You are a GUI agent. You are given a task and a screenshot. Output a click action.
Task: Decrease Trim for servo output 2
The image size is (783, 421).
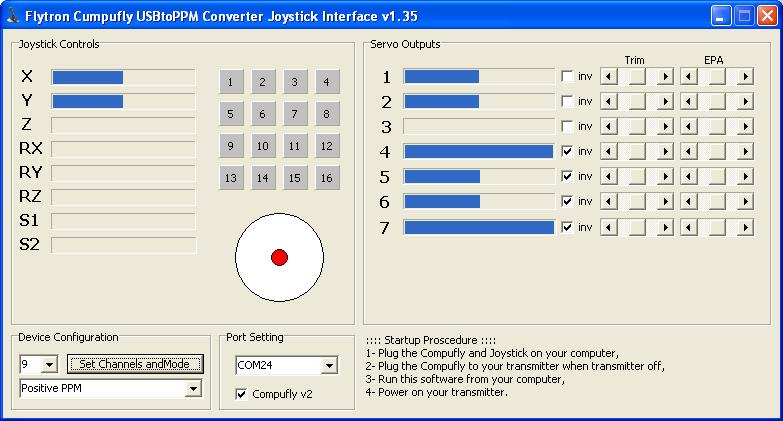pos(608,101)
